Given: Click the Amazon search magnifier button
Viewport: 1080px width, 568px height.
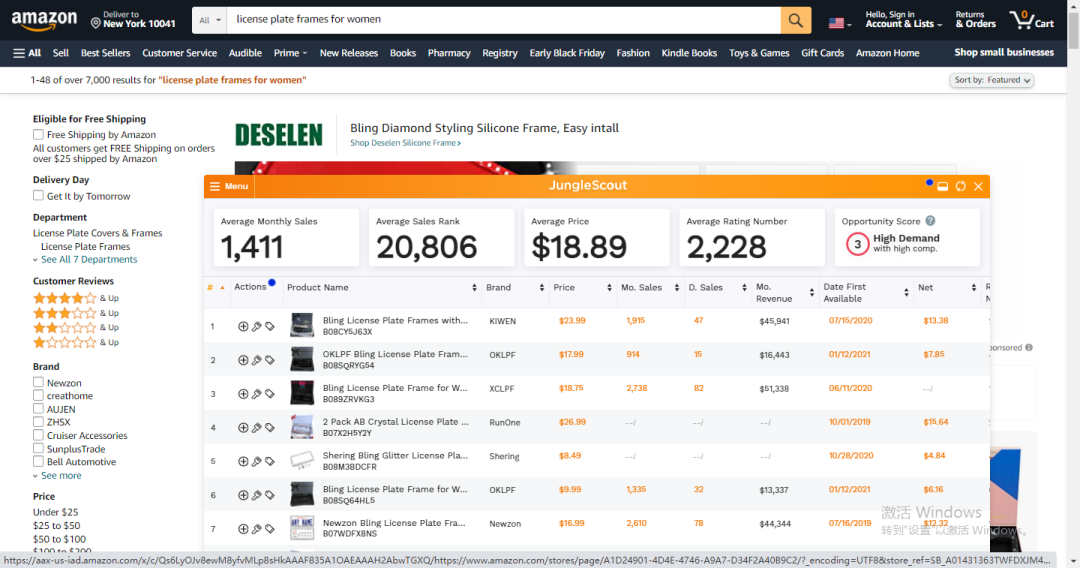Looking at the screenshot, I should tap(796, 20).
